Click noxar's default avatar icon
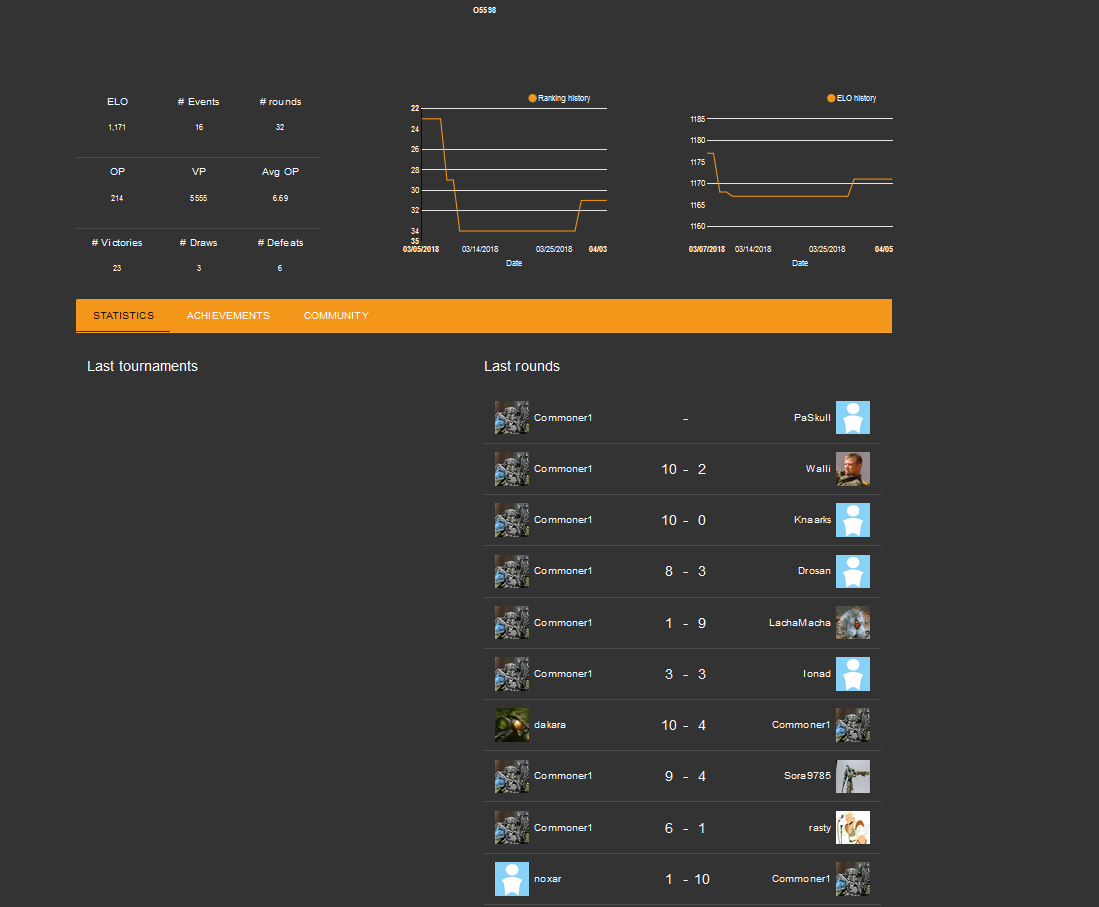1099x907 pixels. click(x=512, y=879)
